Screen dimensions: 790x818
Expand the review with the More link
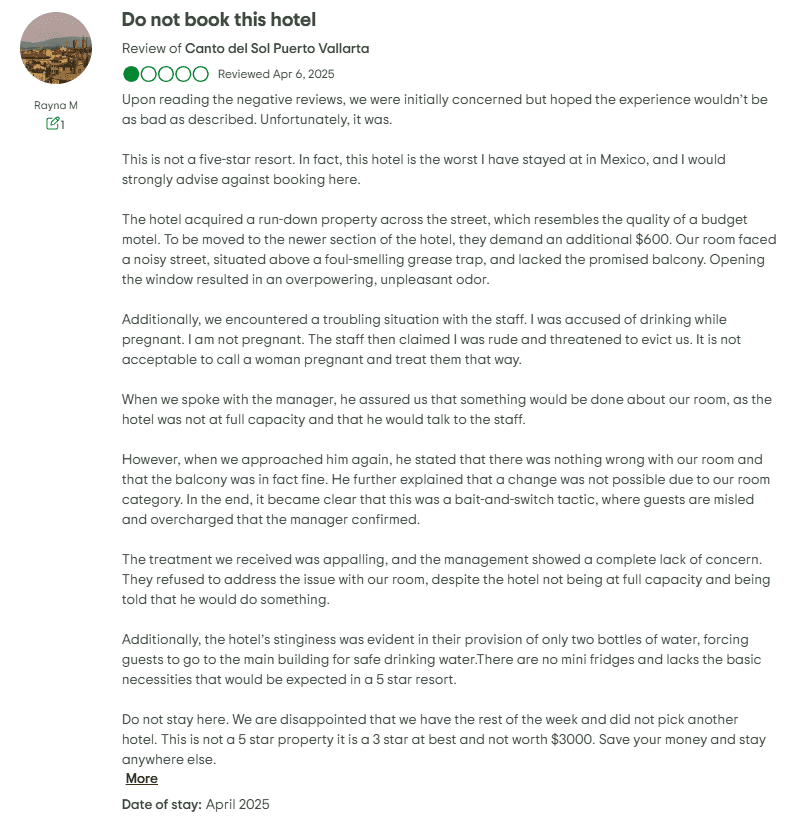click(142, 778)
